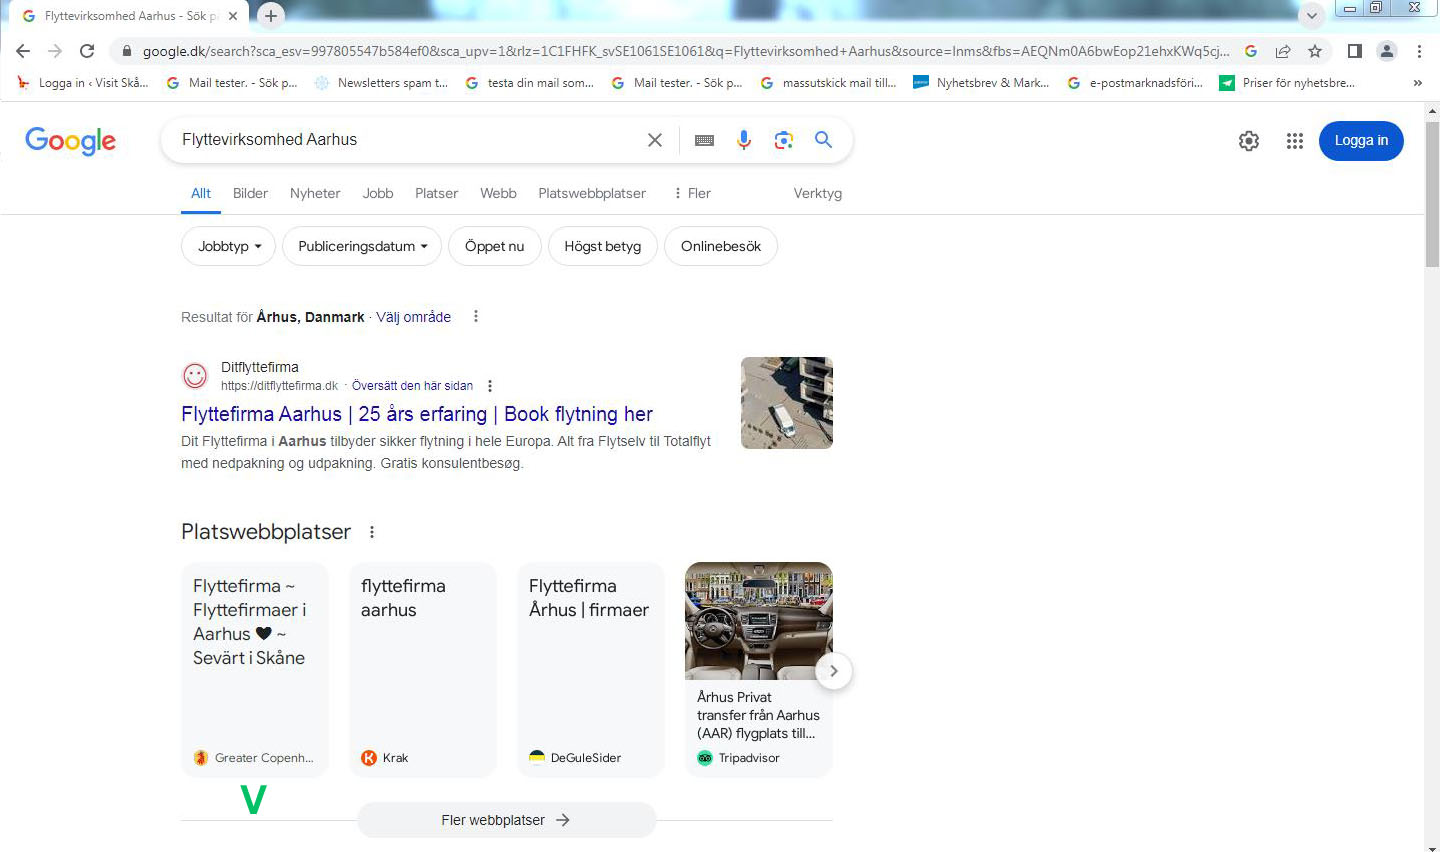This screenshot has width=1440, height=852.
Task: Open the Priser för nyhetsbre... bookmark
Action: [1287, 83]
